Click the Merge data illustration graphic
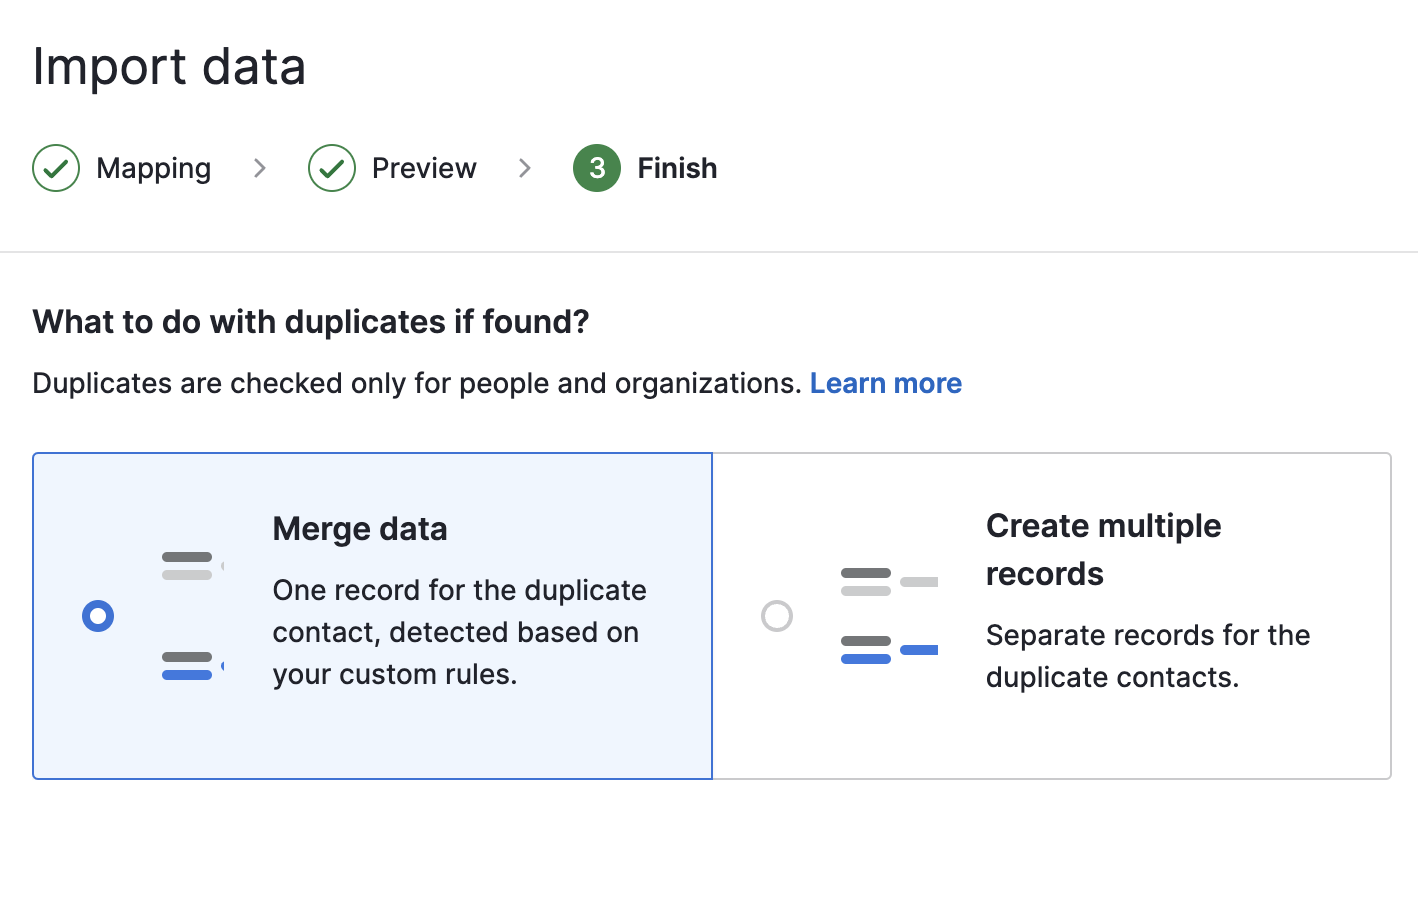This screenshot has height=912, width=1418. point(190,615)
